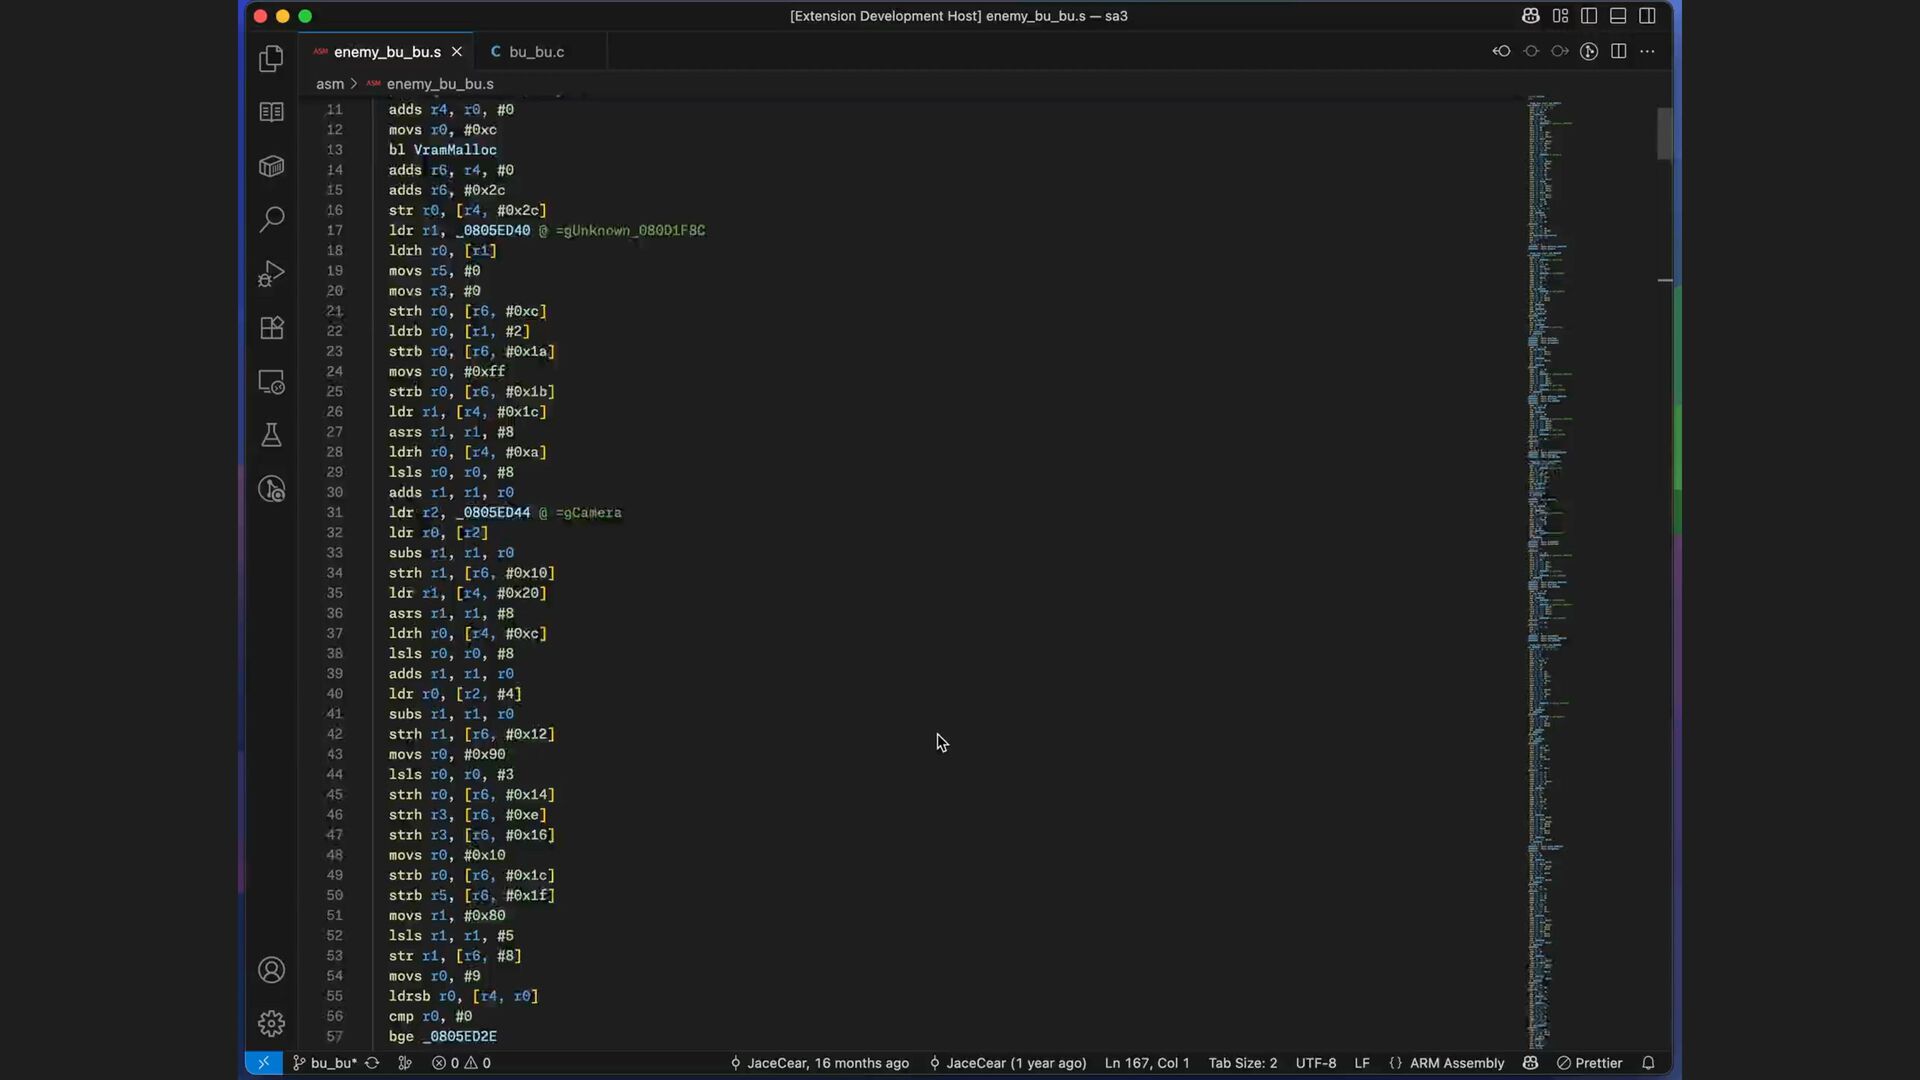Viewport: 1920px width, 1080px height.
Task: Switch to enemy_bu_bu.s tab
Action: [x=386, y=52]
